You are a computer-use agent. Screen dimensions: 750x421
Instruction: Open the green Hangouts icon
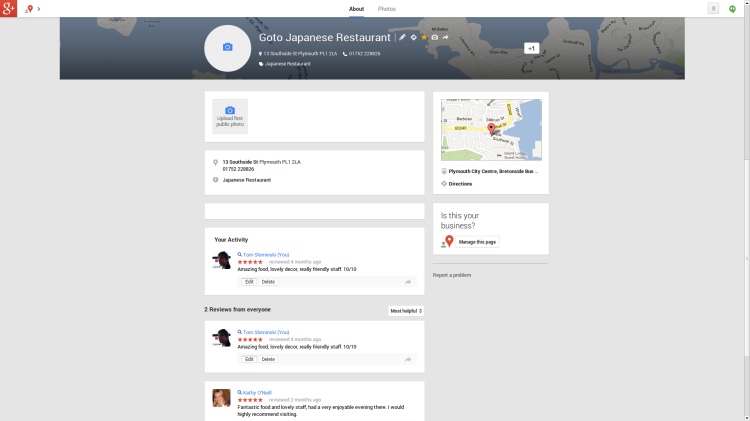tap(732, 9)
